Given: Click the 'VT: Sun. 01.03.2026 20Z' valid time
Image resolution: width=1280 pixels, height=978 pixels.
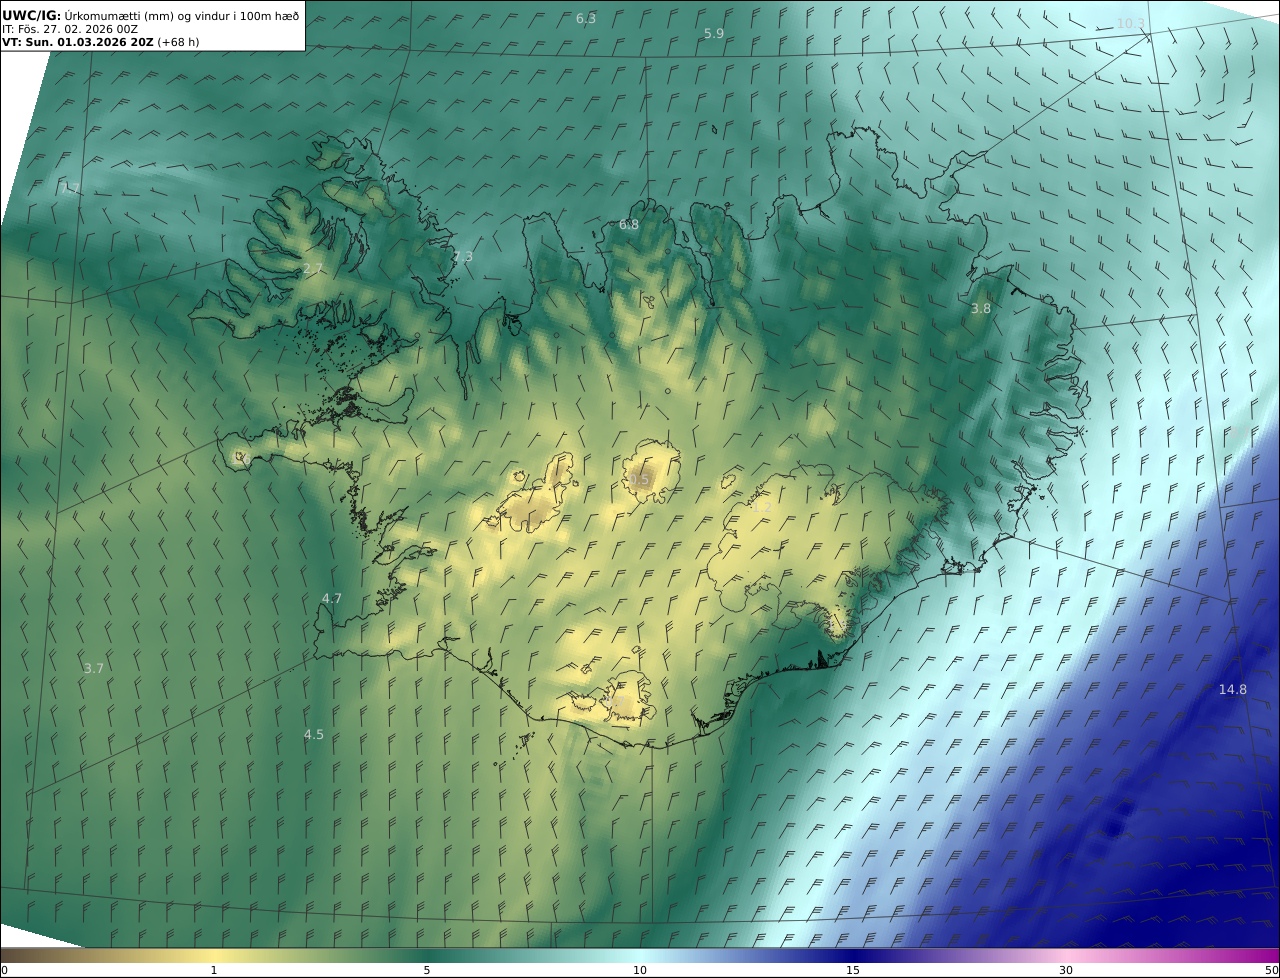Looking at the screenshot, I should 77,42.
